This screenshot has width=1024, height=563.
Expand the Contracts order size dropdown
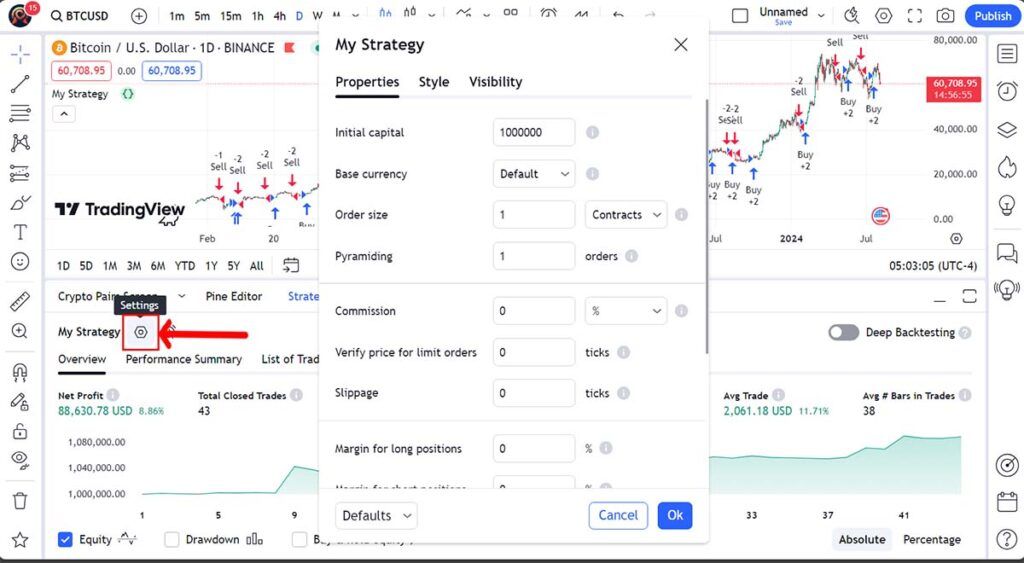[625, 215]
